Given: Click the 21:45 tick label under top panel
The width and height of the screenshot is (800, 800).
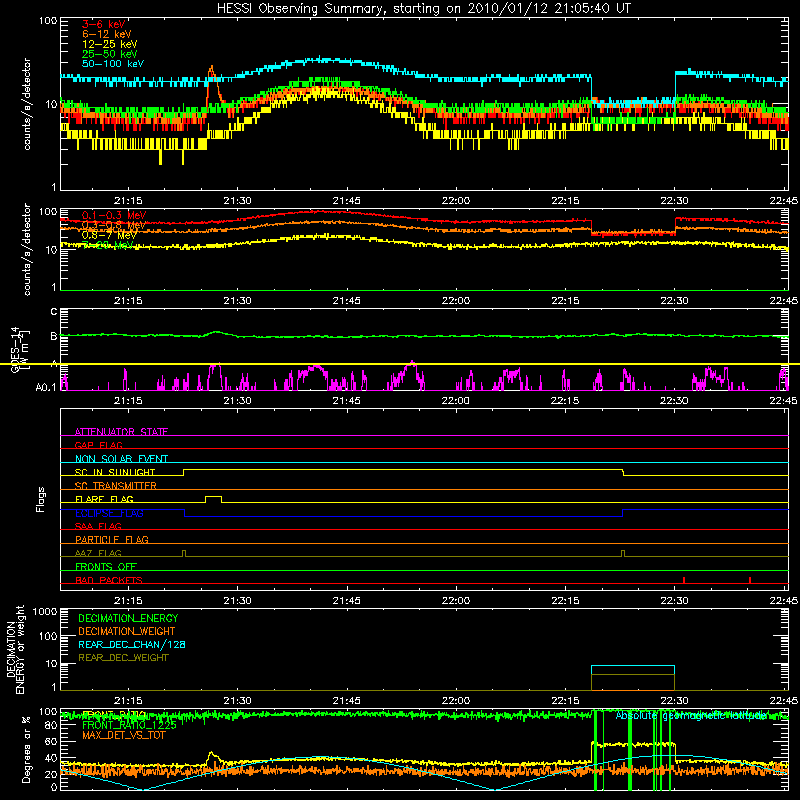Looking at the screenshot, I should click(x=346, y=201).
